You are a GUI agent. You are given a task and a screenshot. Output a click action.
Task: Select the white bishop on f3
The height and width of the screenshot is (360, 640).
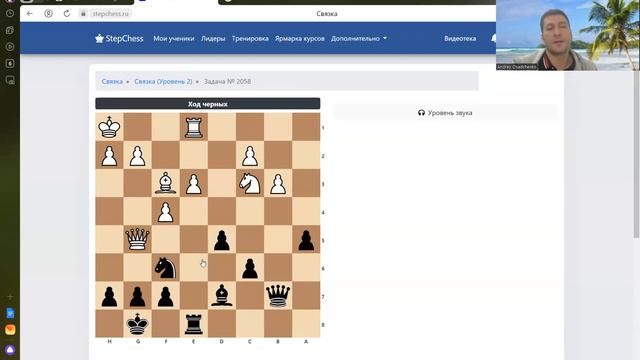165,183
